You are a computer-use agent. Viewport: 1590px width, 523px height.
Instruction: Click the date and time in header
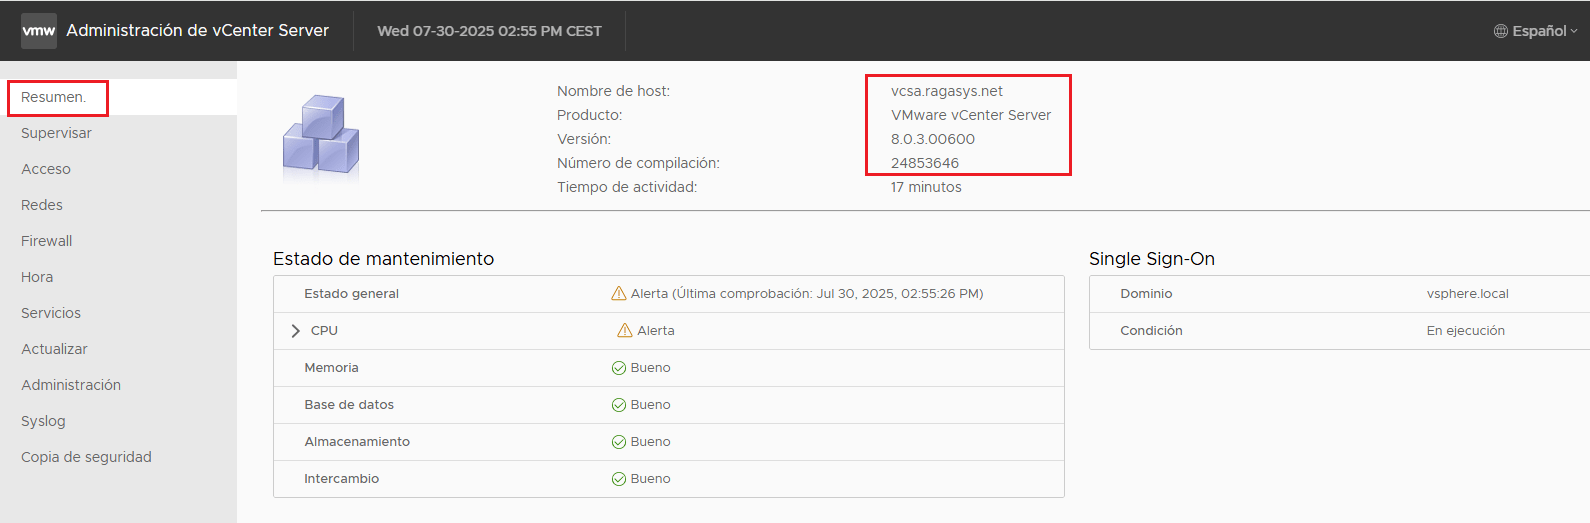coord(489,31)
